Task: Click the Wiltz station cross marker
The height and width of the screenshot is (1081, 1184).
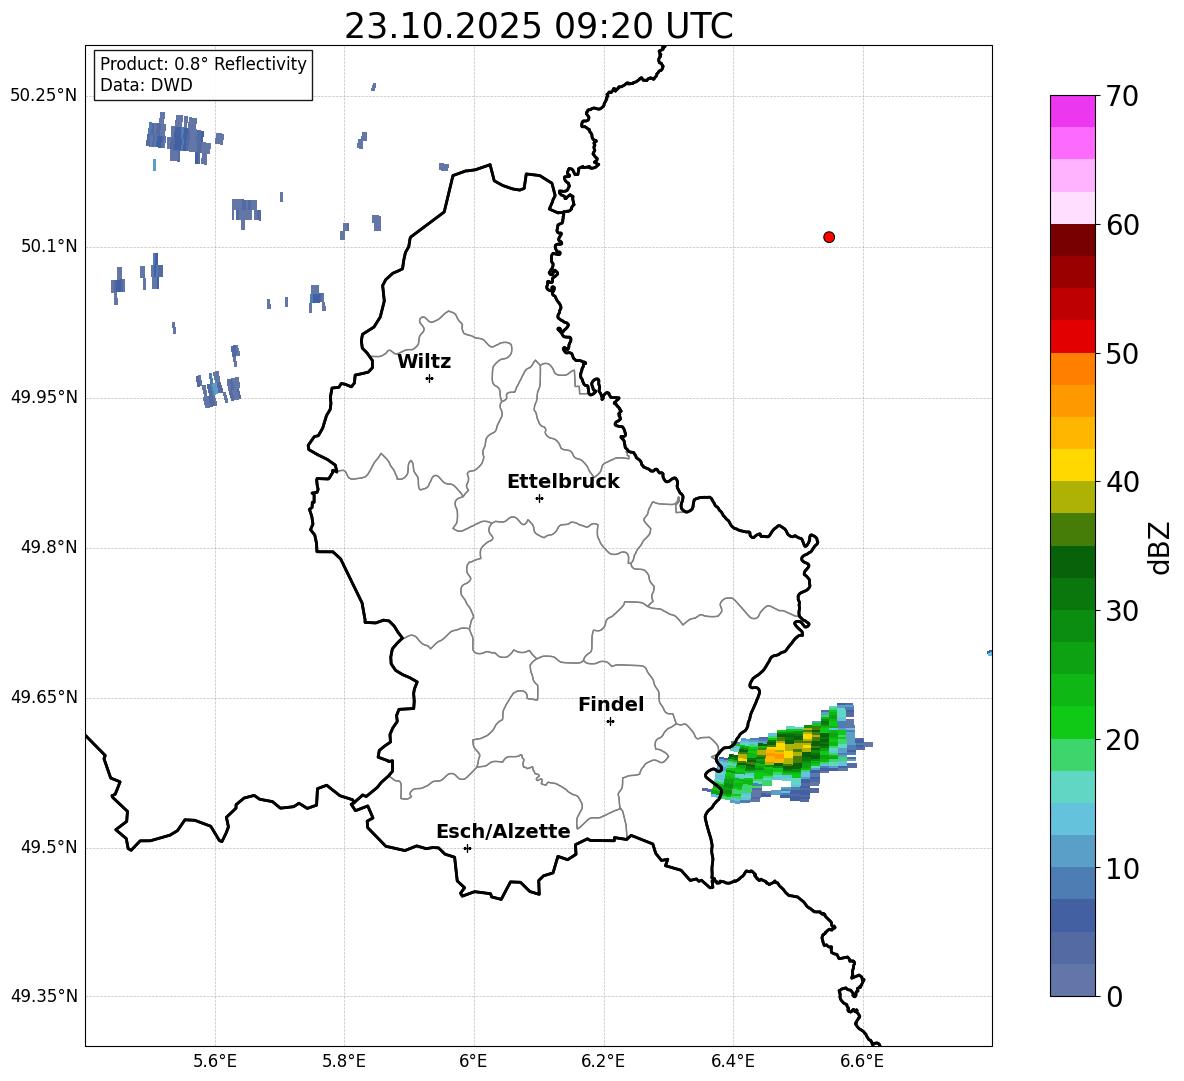Action: (x=430, y=378)
